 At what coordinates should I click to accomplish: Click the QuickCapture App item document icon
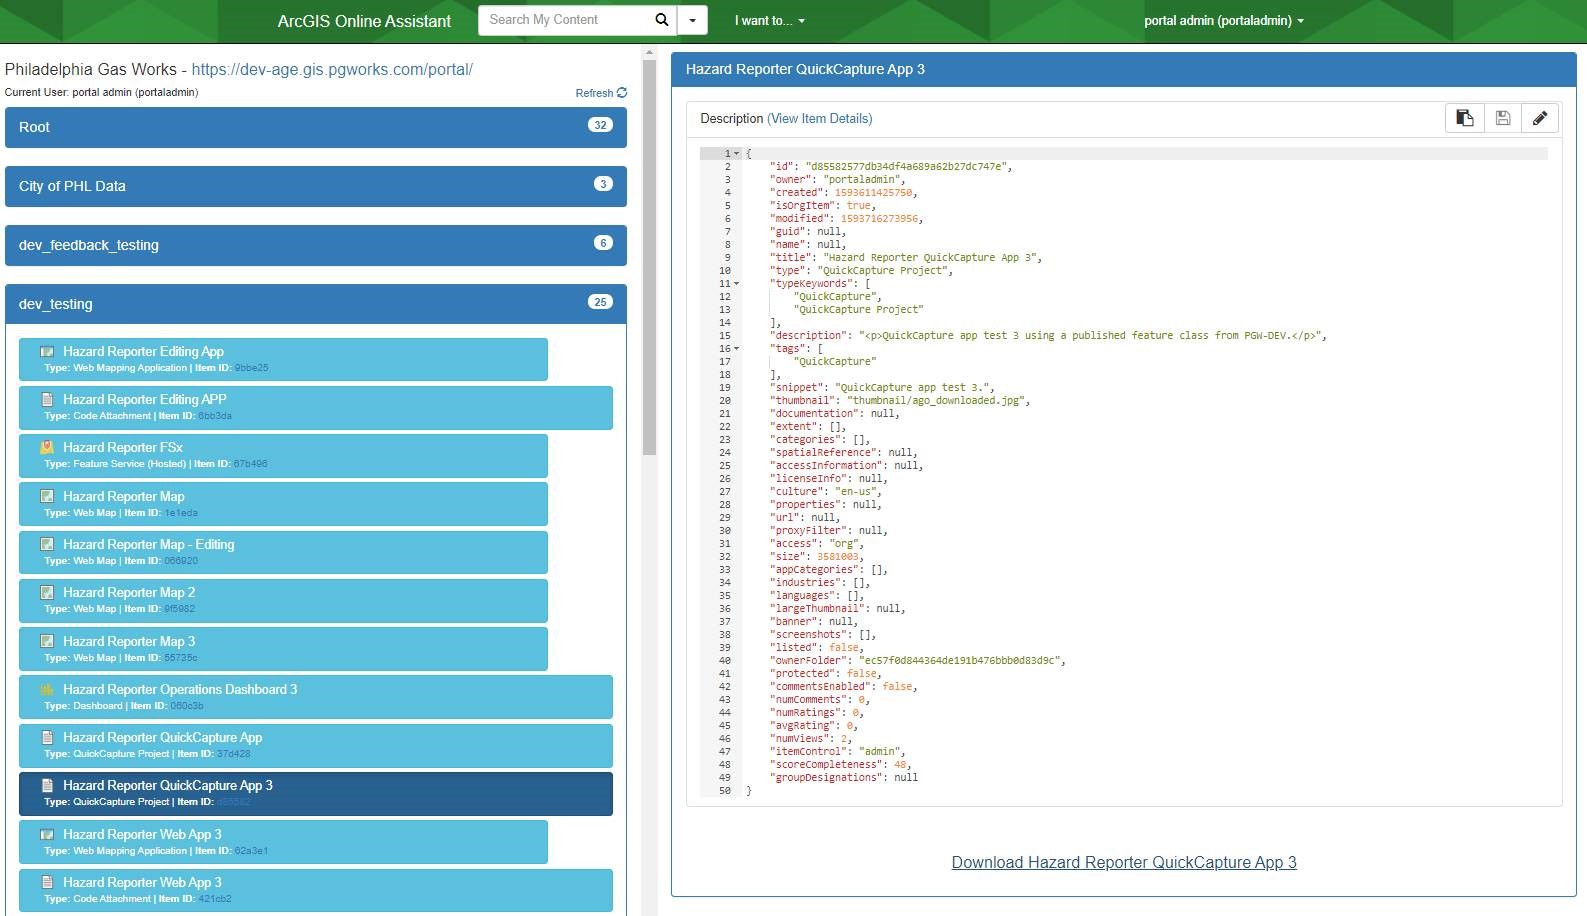pos(47,737)
